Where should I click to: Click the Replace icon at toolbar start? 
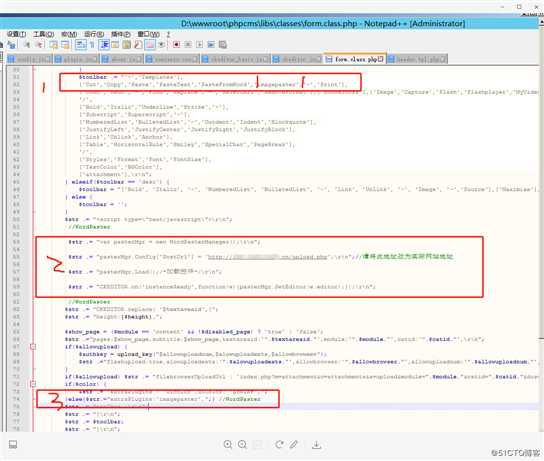coord(12,44)
